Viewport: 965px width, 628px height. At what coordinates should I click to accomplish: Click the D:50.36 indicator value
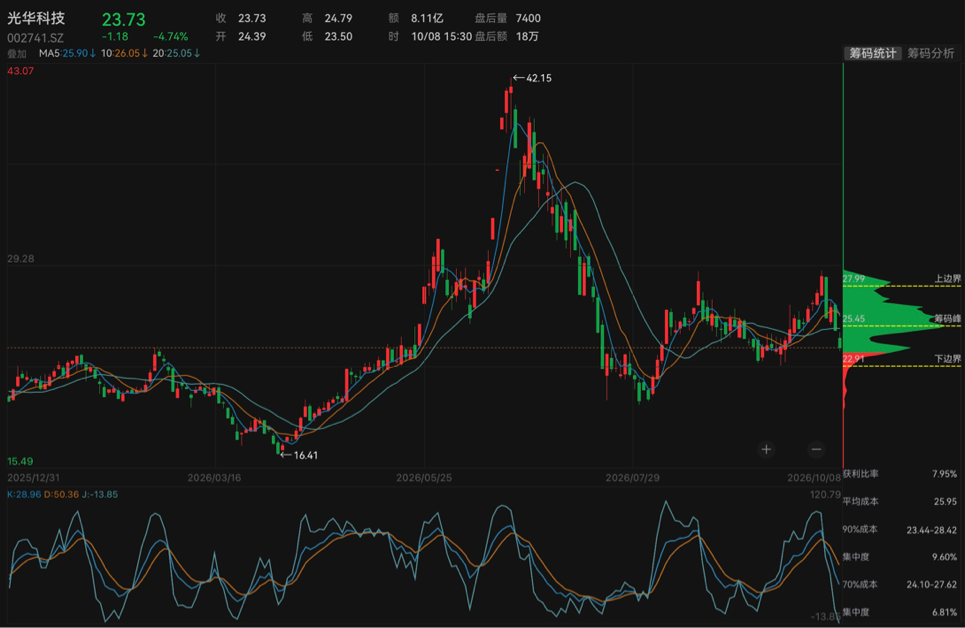pos(62,494)
